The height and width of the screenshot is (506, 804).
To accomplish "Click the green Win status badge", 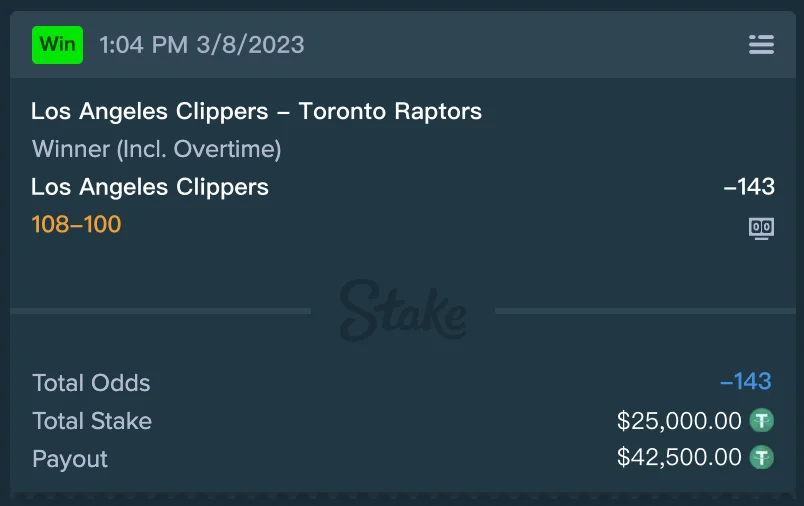I will pos(57,45).
